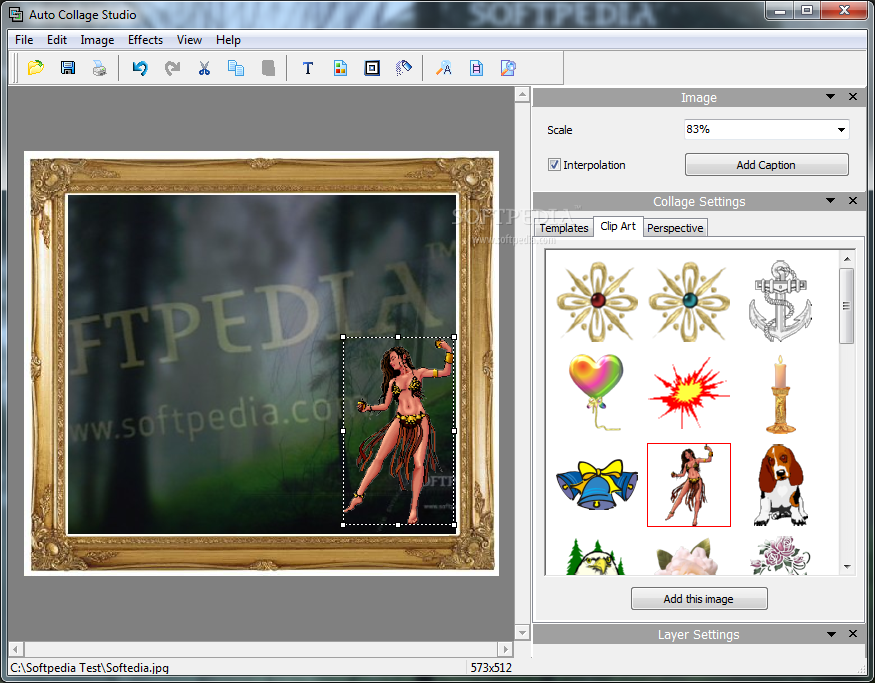Click the fit-page document icon
Image resolution: width=875 pixels, height=683 pixels.
476,68
